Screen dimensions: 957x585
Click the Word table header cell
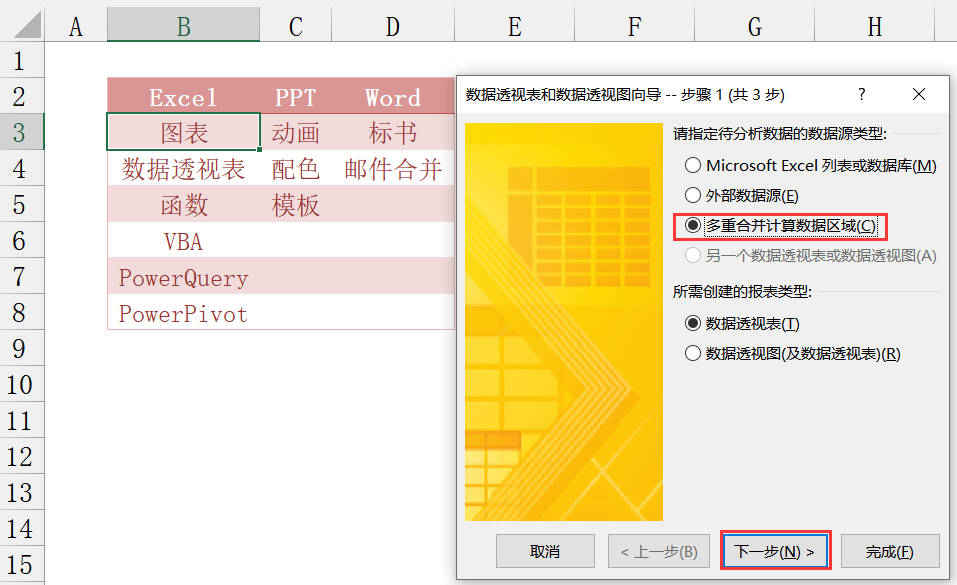pyautogui.click(x=392, y=96)
